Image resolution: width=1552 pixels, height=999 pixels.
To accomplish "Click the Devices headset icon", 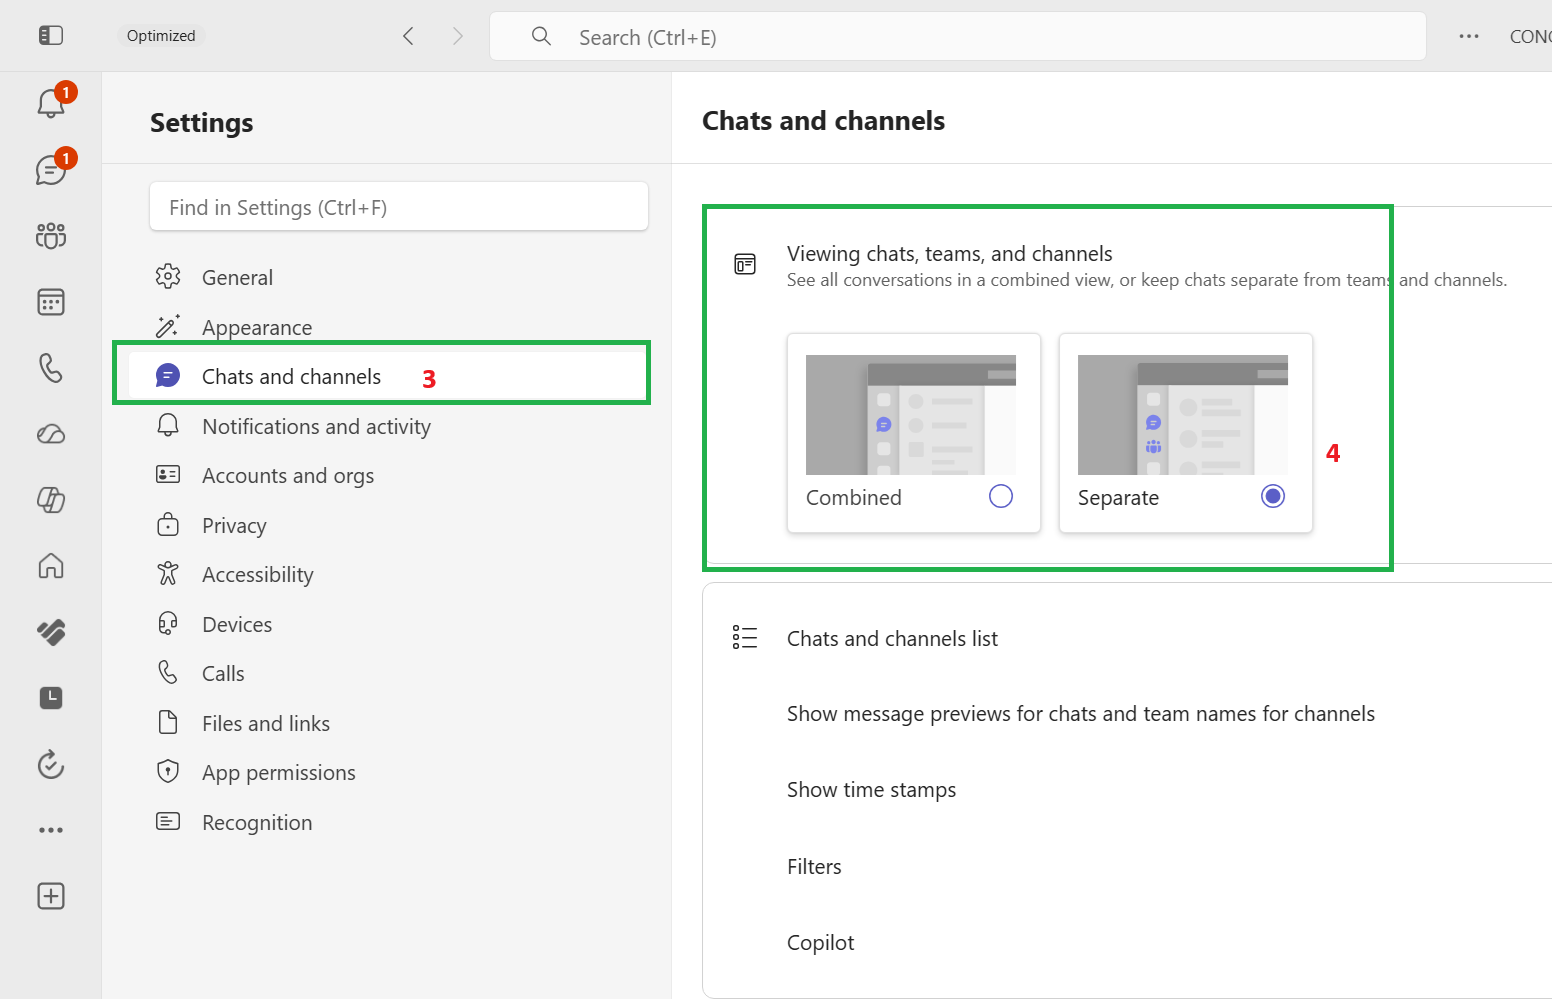I will click(x=168, y=623).
